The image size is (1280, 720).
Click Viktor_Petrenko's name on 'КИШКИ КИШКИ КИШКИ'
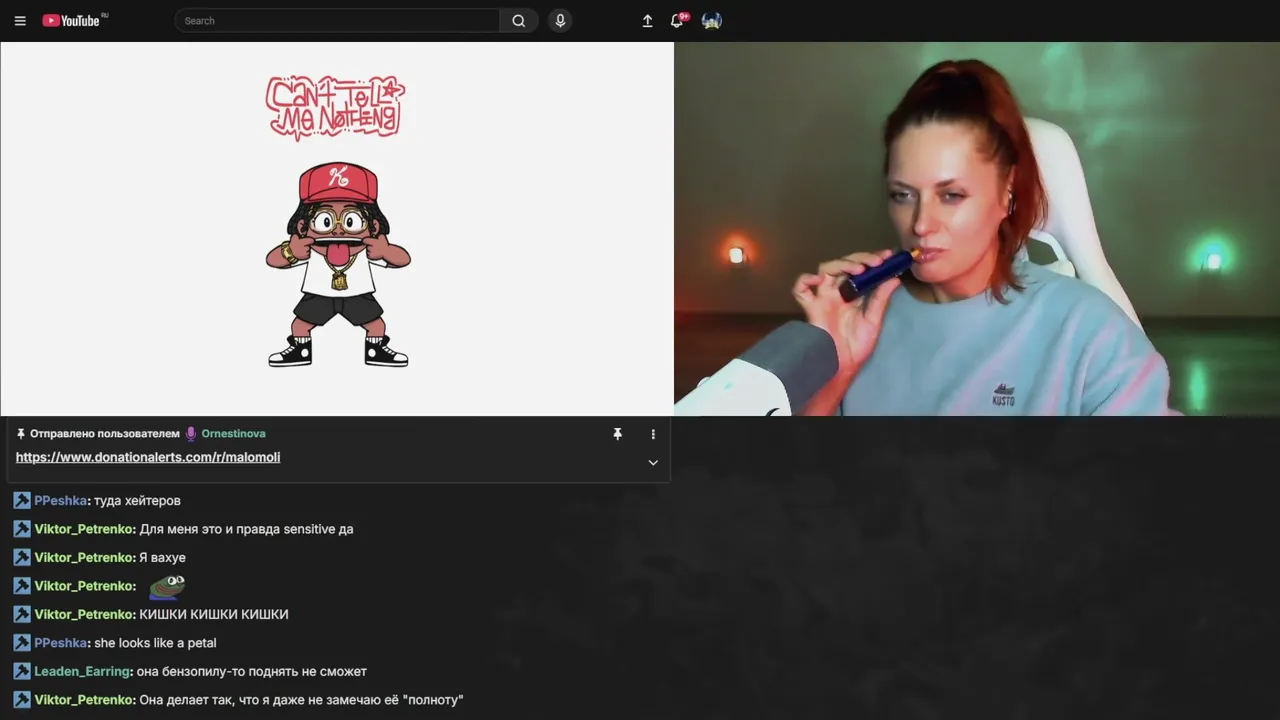point(84,614)
